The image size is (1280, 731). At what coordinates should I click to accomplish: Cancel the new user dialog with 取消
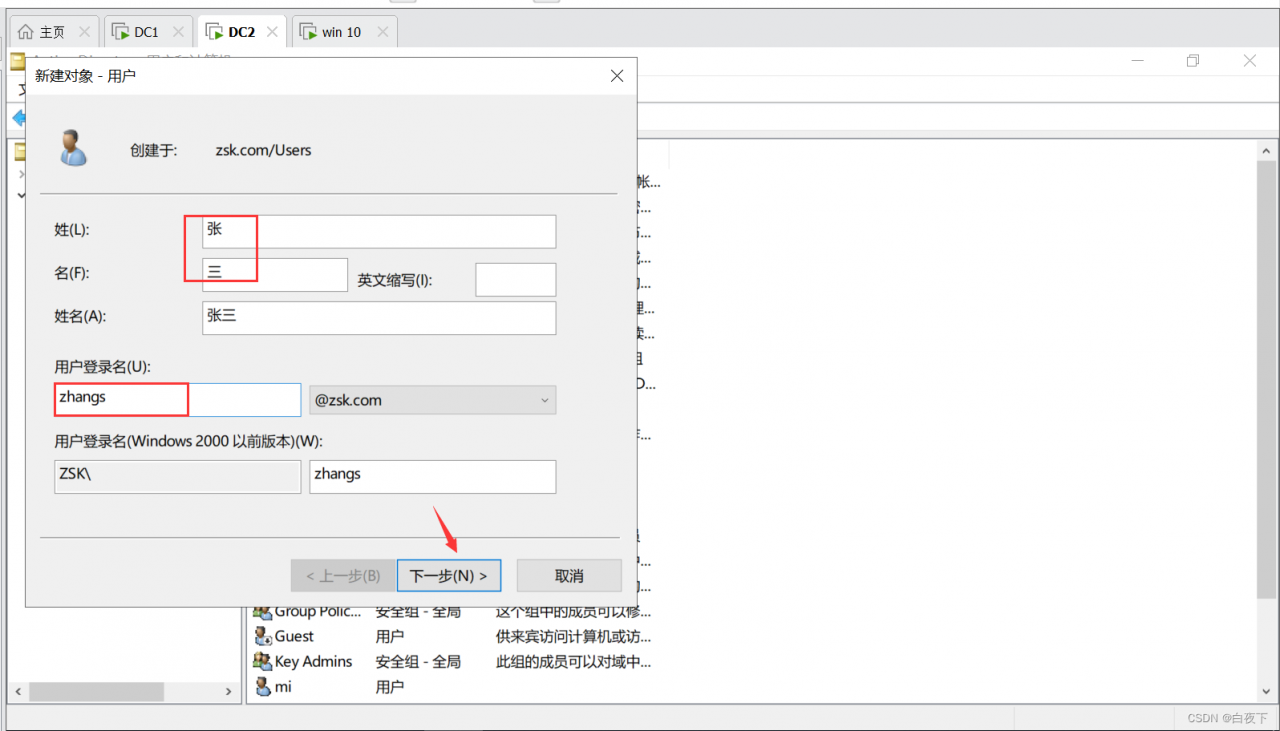point(569,576)
